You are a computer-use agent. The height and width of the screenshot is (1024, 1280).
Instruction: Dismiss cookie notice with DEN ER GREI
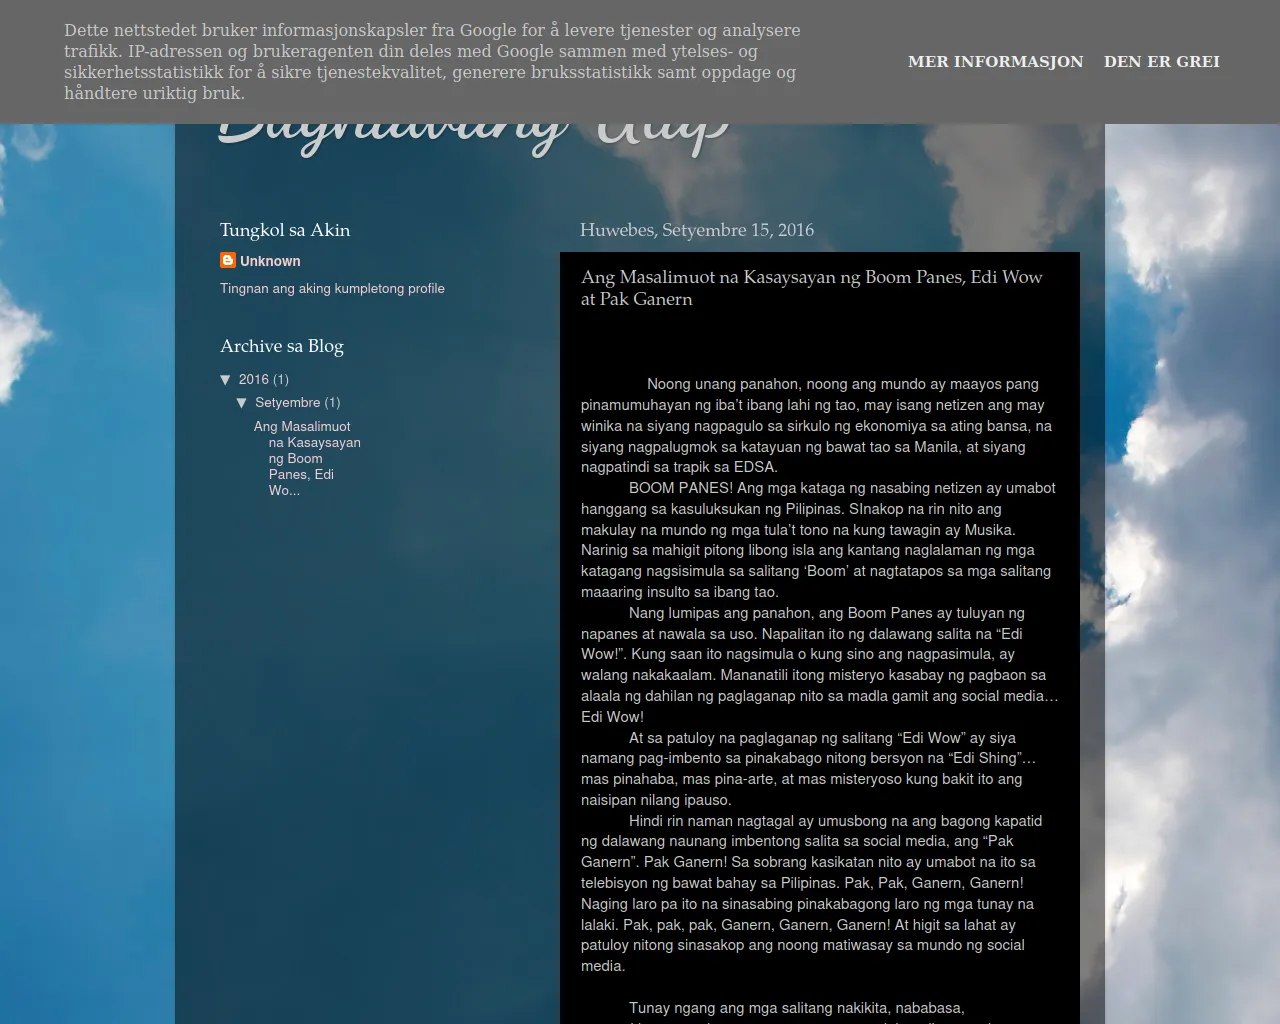[x=1161, y=62]
